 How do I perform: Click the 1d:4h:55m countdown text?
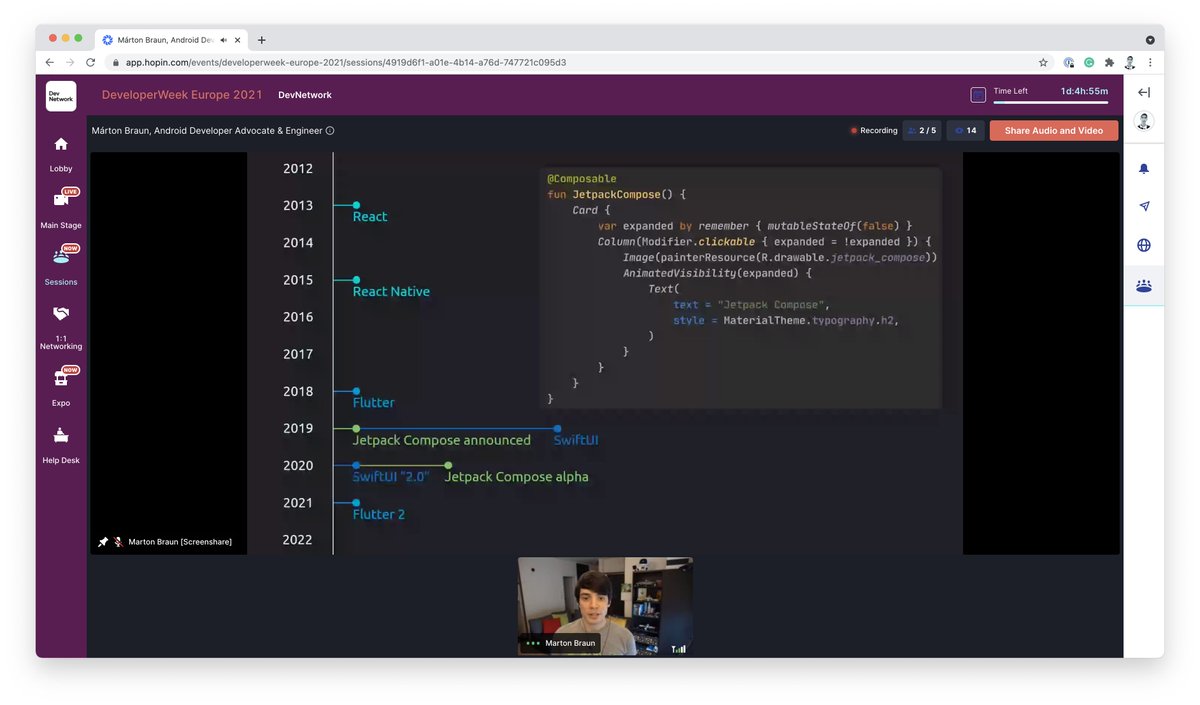coord(1084,91)
